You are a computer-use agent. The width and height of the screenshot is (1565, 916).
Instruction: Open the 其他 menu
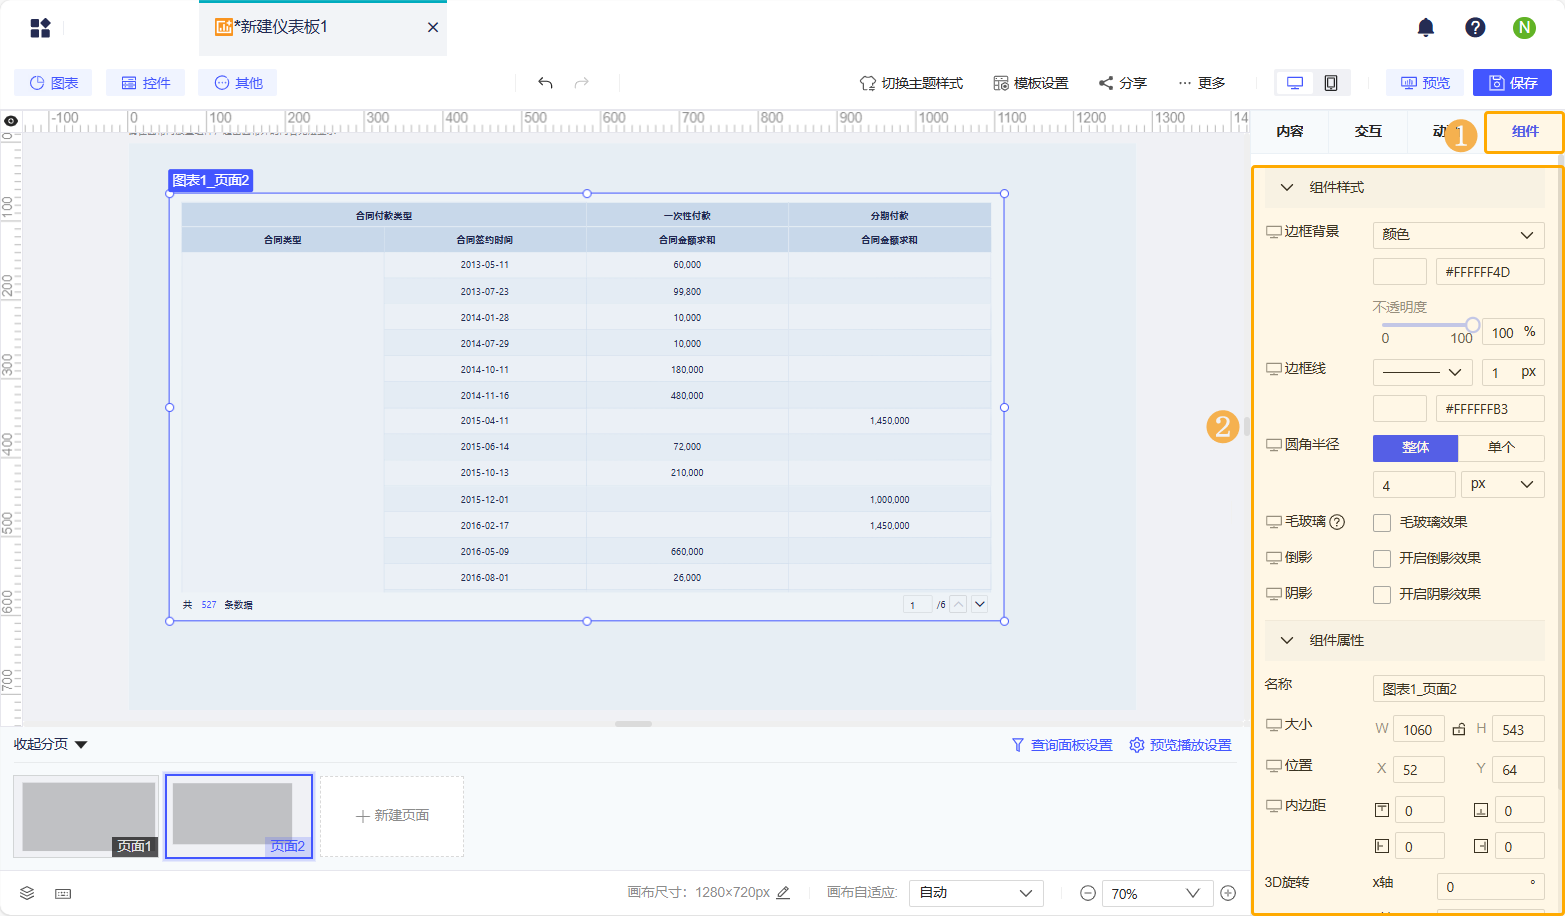point(238,83)
